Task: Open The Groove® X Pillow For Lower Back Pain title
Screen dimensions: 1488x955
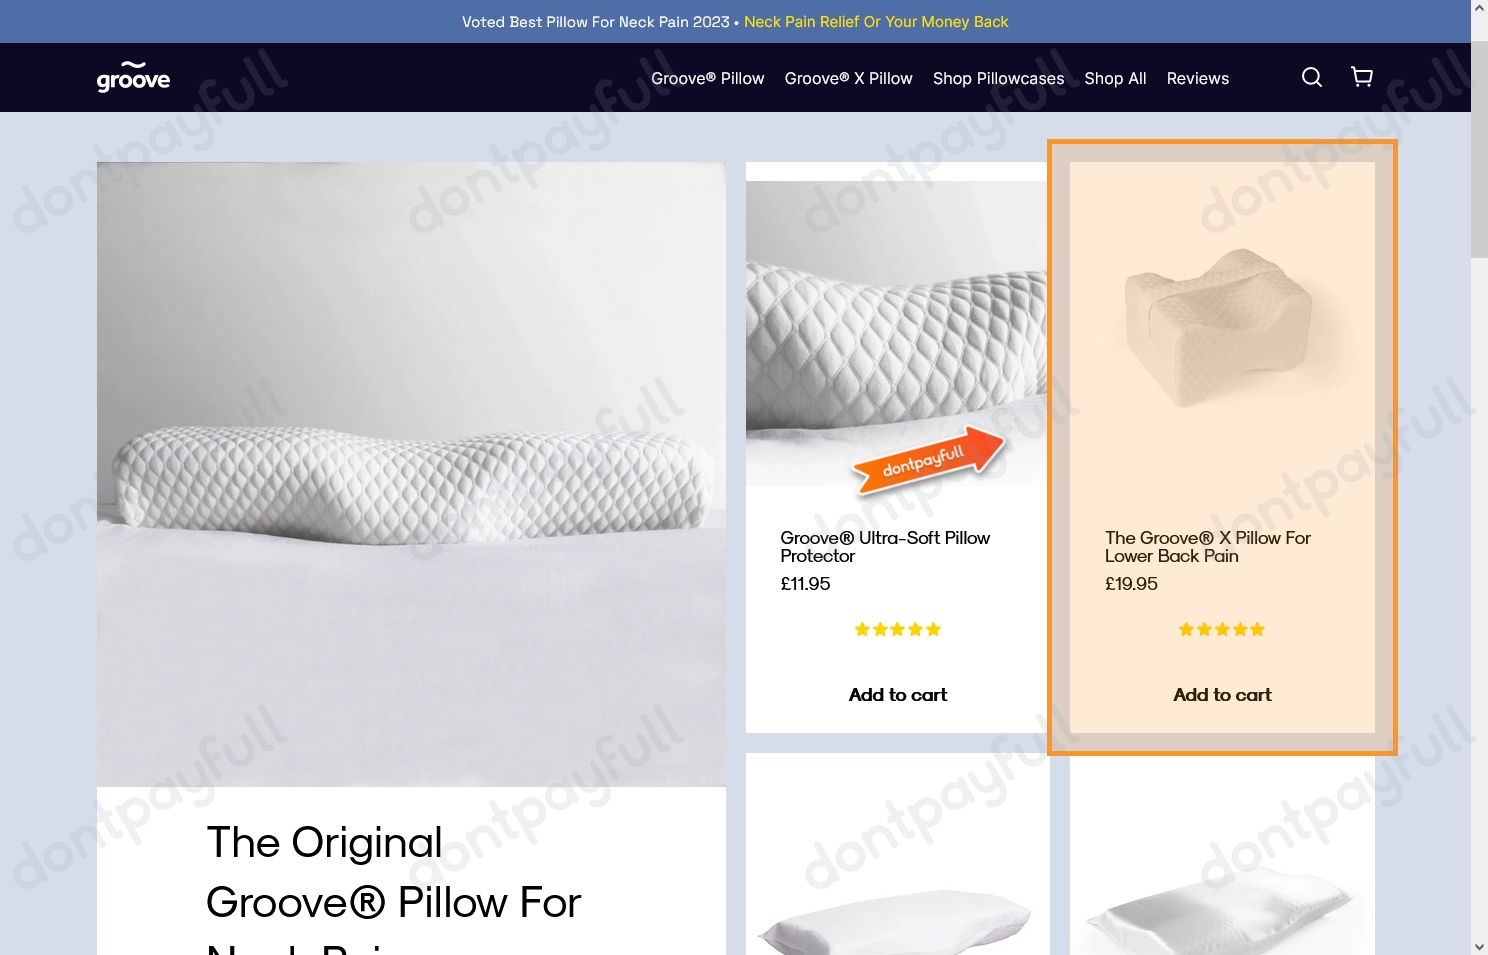Action: (x=1208, y=547)
